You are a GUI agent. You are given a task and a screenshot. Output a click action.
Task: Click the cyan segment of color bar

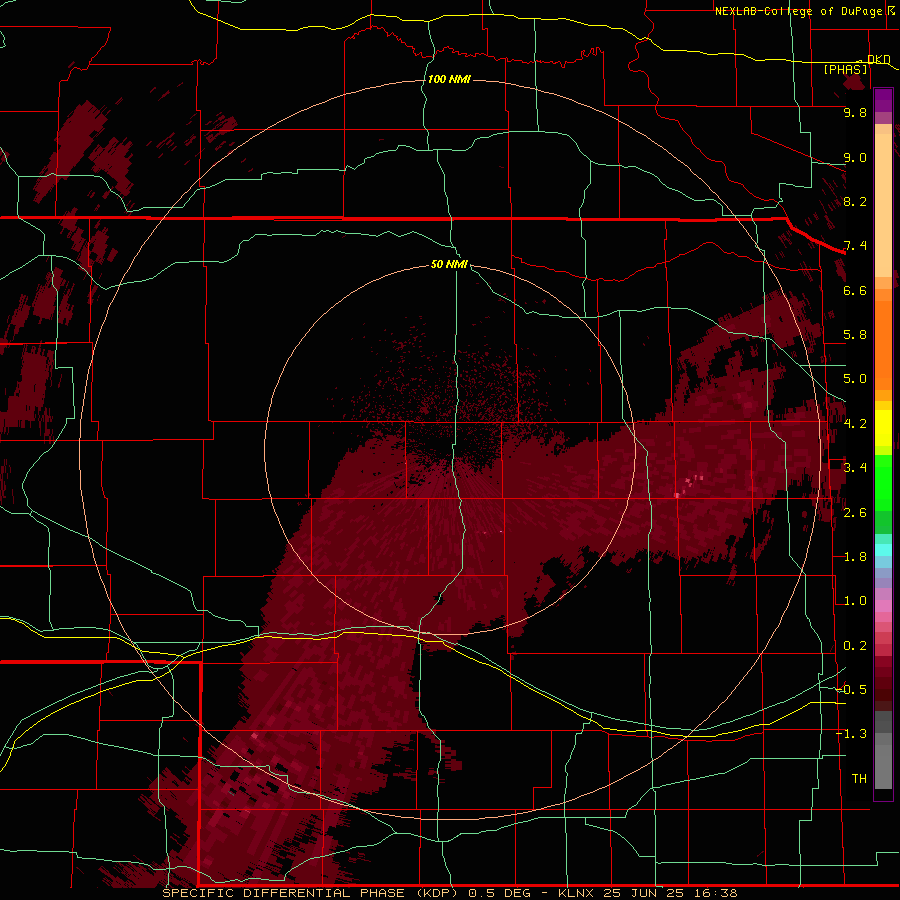tap(883, 550)
